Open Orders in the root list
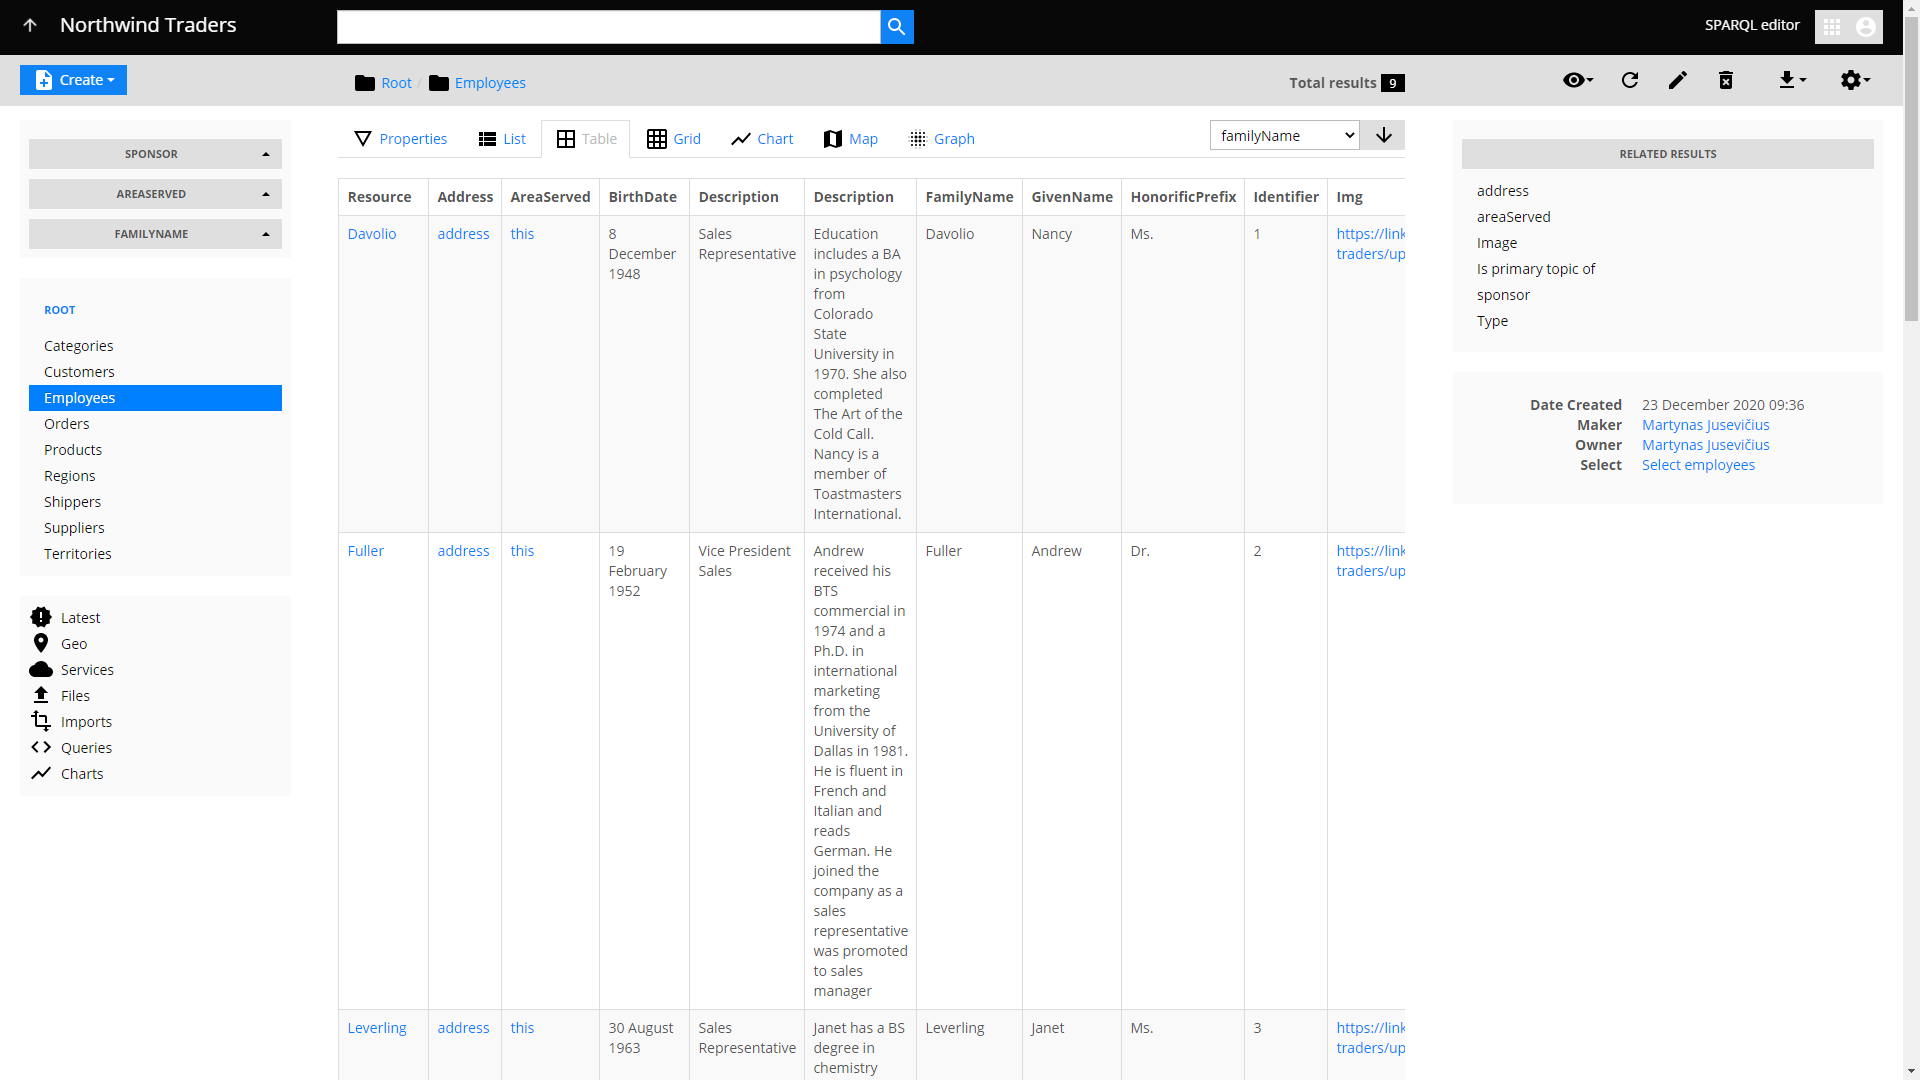The height and width of the screenshot is (1080, 1920). pyautogui.click(x=155, y=424)
